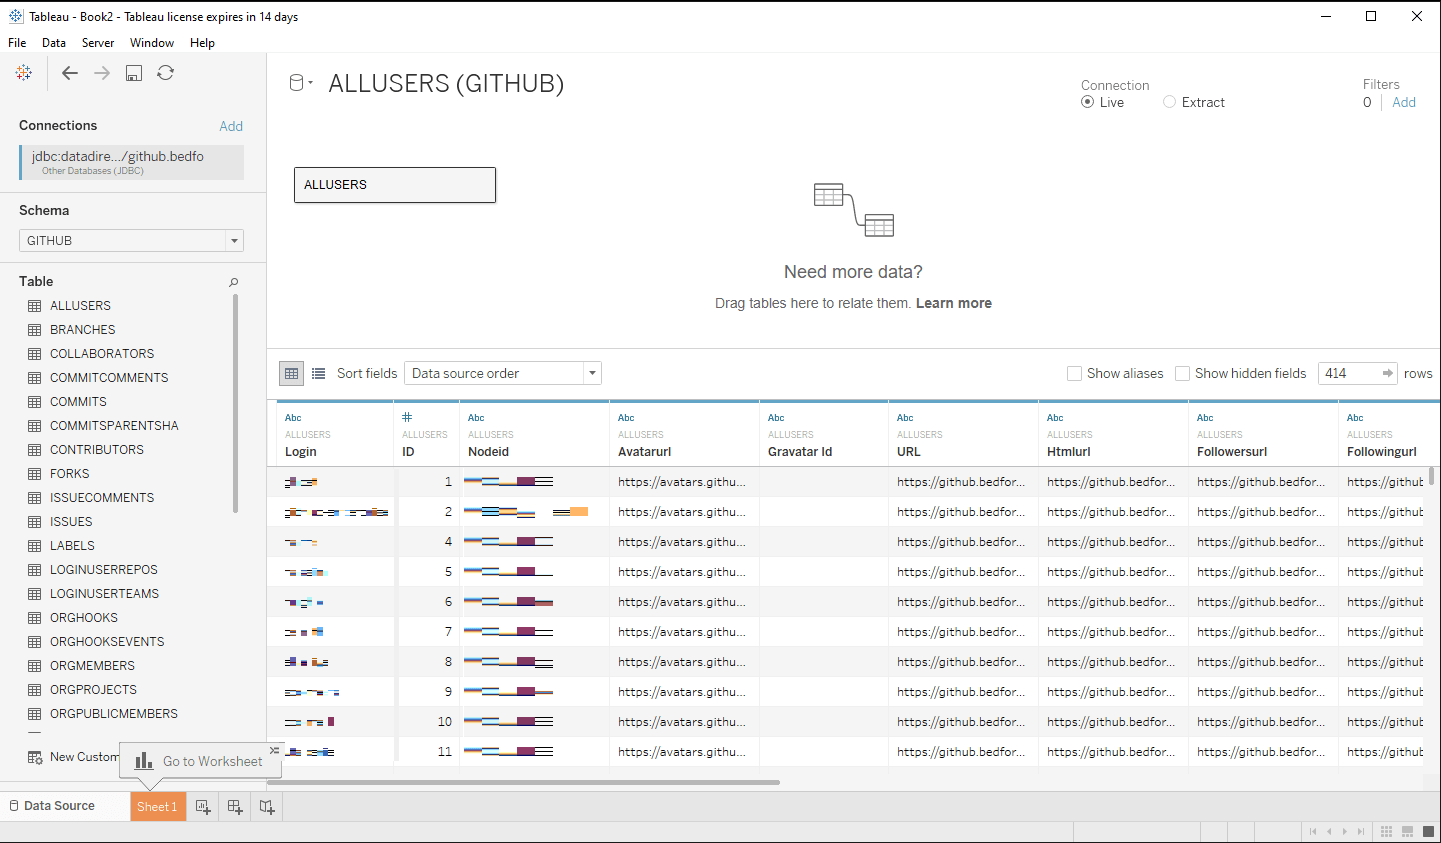Select the ORGMEMBERS table

click(x=92, y=666)
